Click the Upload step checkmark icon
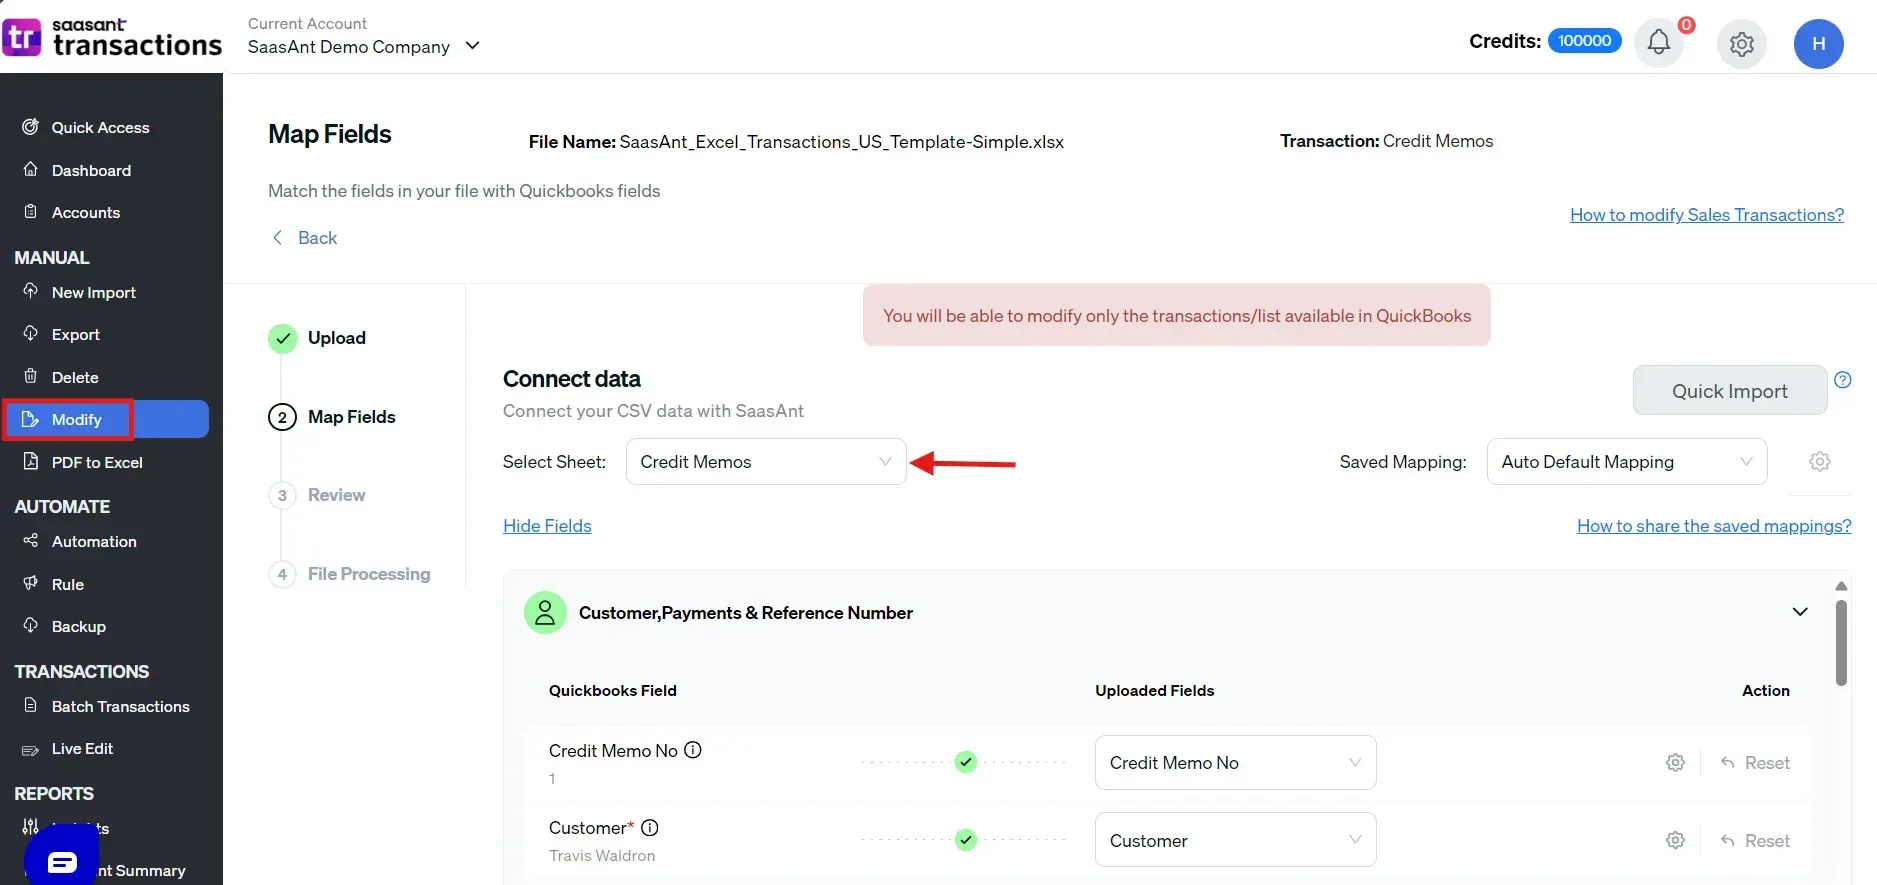Screen dimensions: 1877x885 click(x=283, y=339)
